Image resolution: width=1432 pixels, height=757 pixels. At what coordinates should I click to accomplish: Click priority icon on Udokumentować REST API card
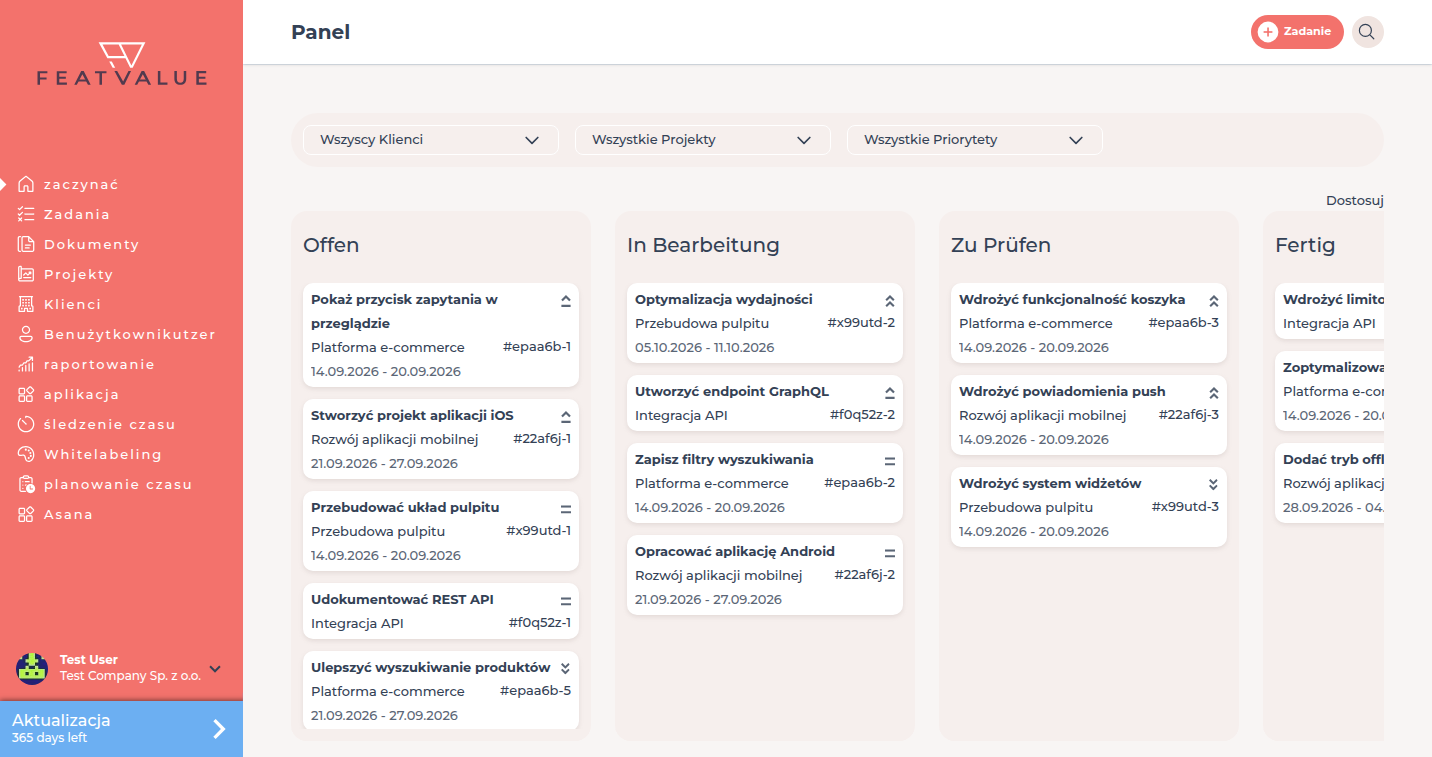pyautogui.click(x=565, y=601)
